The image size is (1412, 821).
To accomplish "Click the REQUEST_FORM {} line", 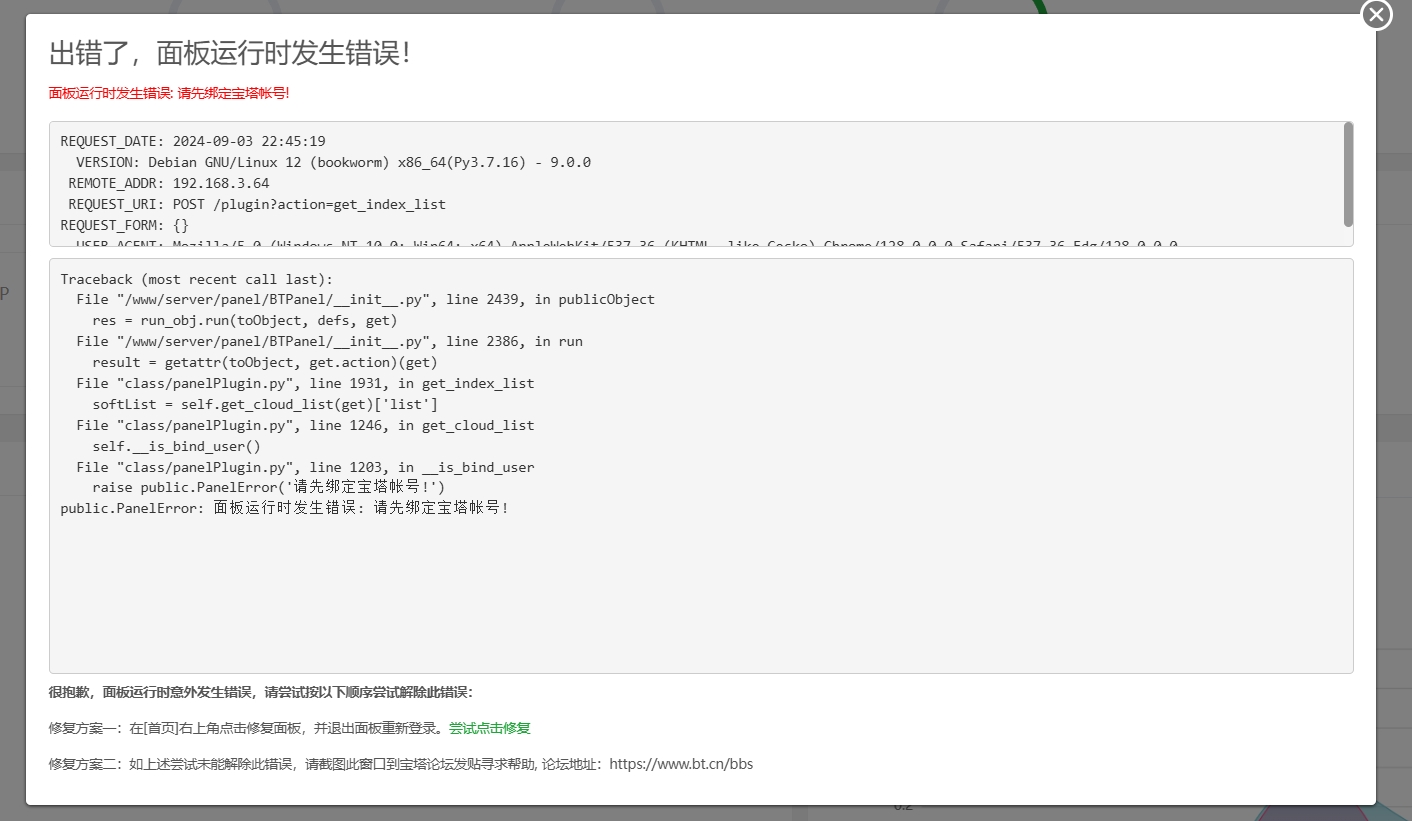I will point(125,225).
